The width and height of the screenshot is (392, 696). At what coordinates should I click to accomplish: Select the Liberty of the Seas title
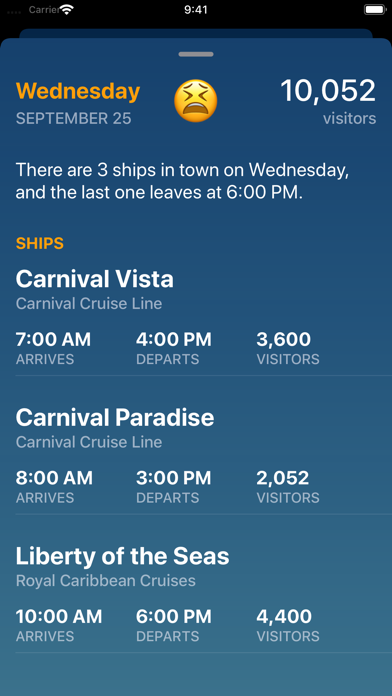click(123, 556)
